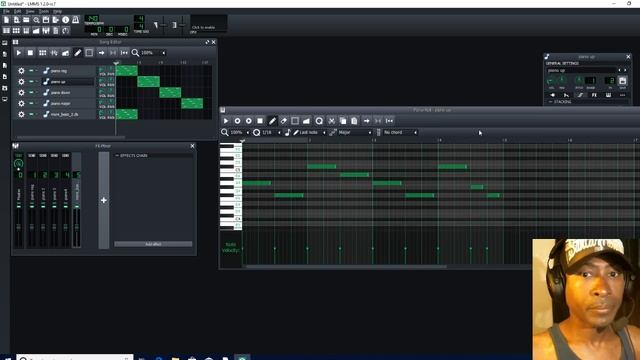Open the Song Editor window toggle icon
The image size is (640, 360).
[7, 31]
